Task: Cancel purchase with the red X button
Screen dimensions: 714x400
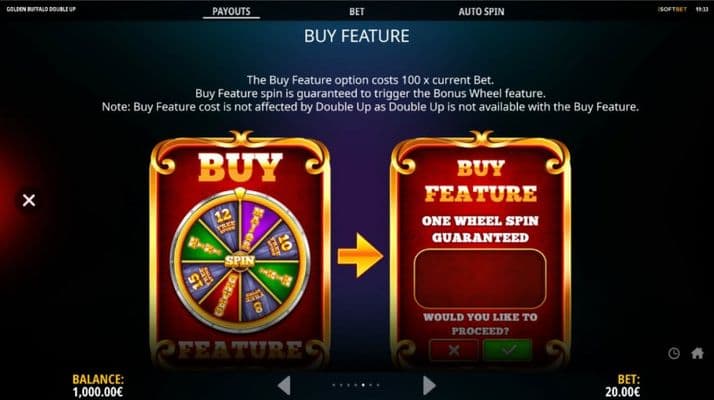Action: point(454,350)
